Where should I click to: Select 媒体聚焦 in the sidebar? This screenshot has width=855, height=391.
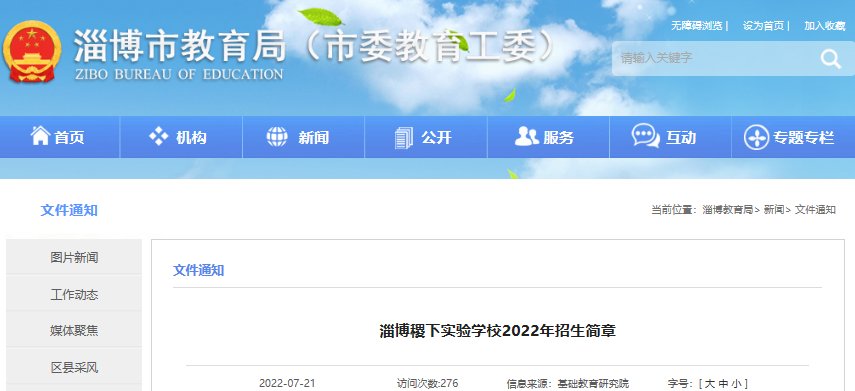[74, 330]
